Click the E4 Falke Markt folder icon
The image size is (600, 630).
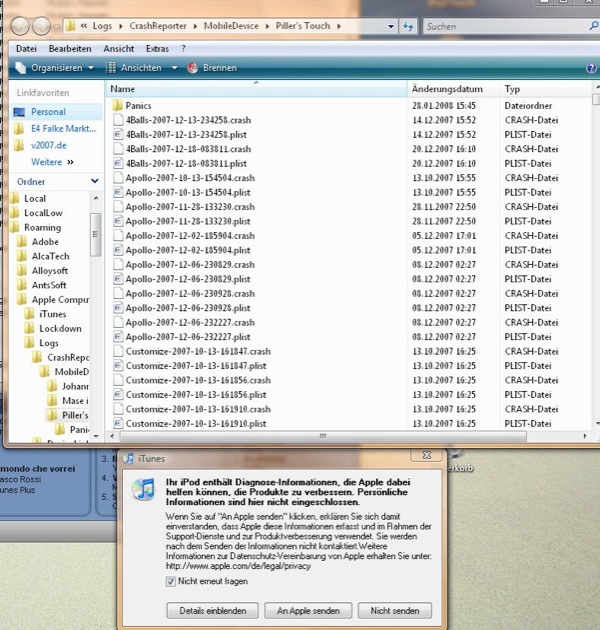[x=18, y=129]
